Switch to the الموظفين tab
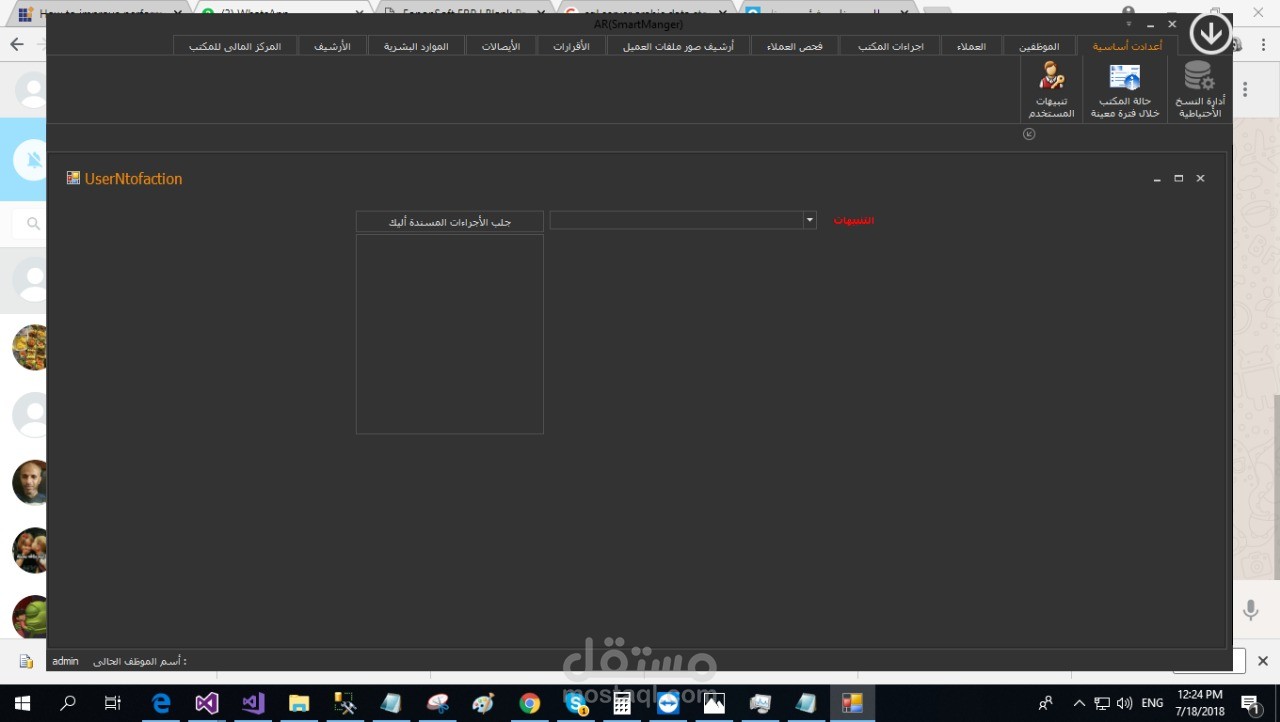This screenshot has height=722, width=1280. click(1039, 46)
